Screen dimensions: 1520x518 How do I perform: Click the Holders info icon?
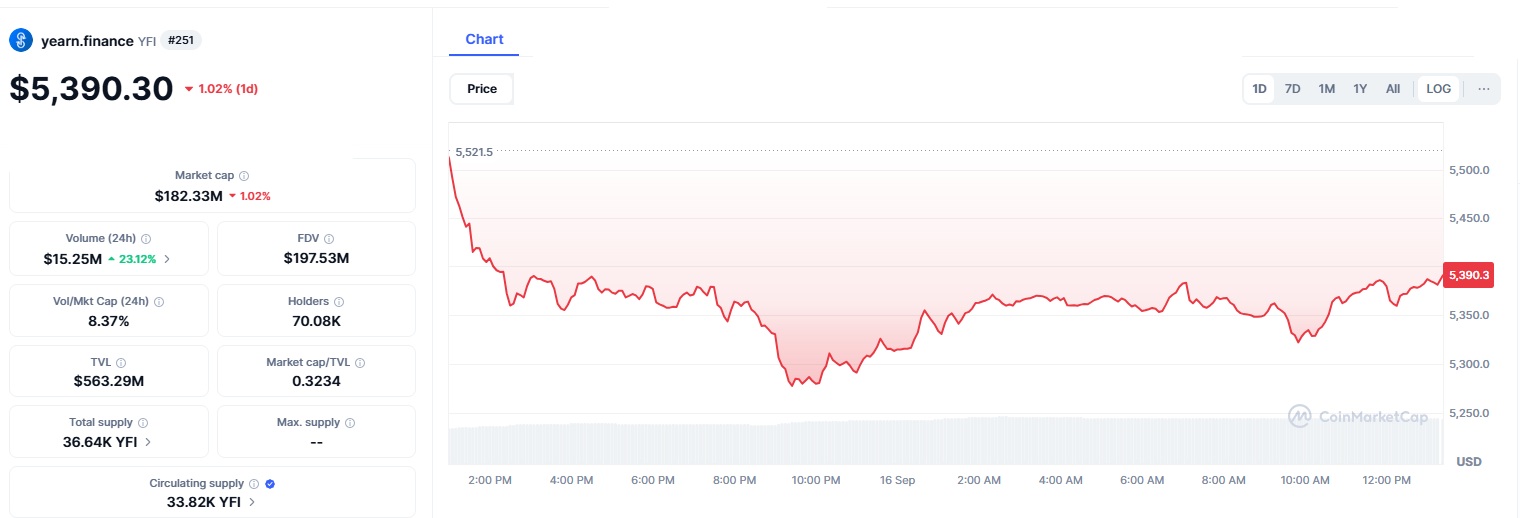coord(339,301)
